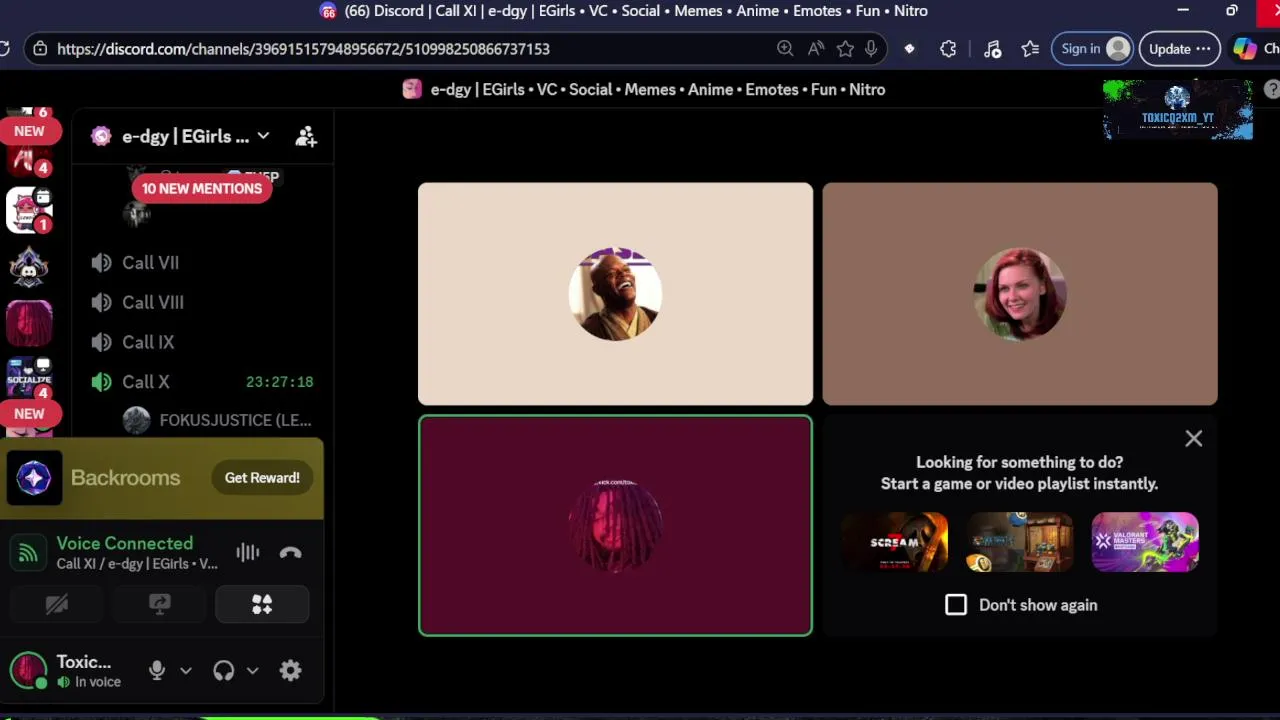Select the laughing man participant tile
1280x720 pixels.
coord(615,294)
